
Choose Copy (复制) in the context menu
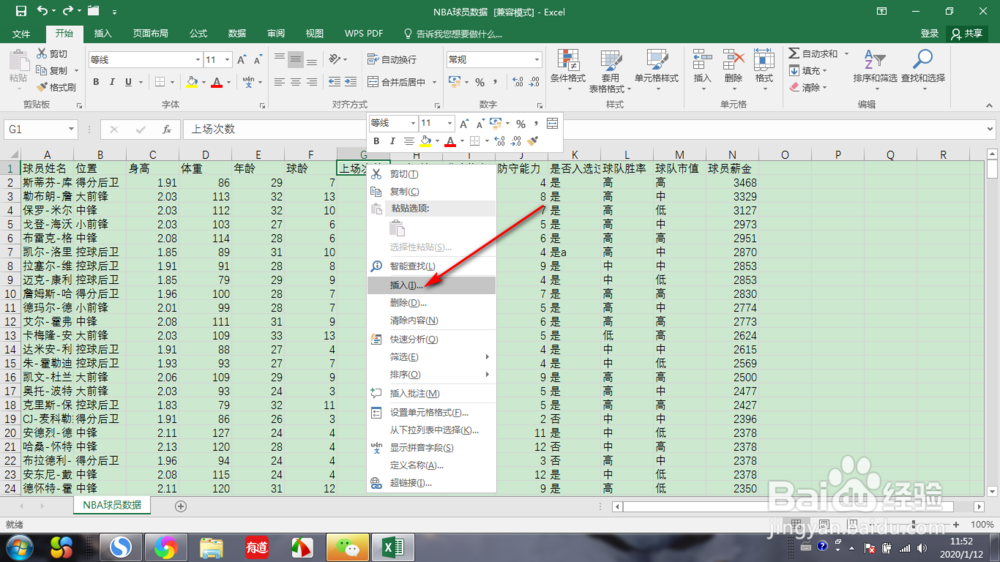click(x=431, y=191)
